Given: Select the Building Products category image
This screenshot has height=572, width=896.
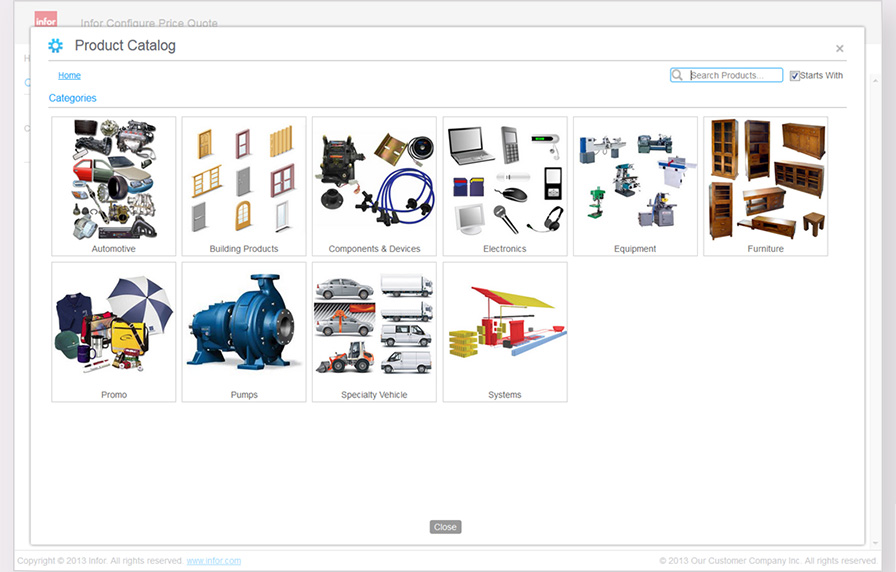Looking at the screenshot, I should [244, 180].
